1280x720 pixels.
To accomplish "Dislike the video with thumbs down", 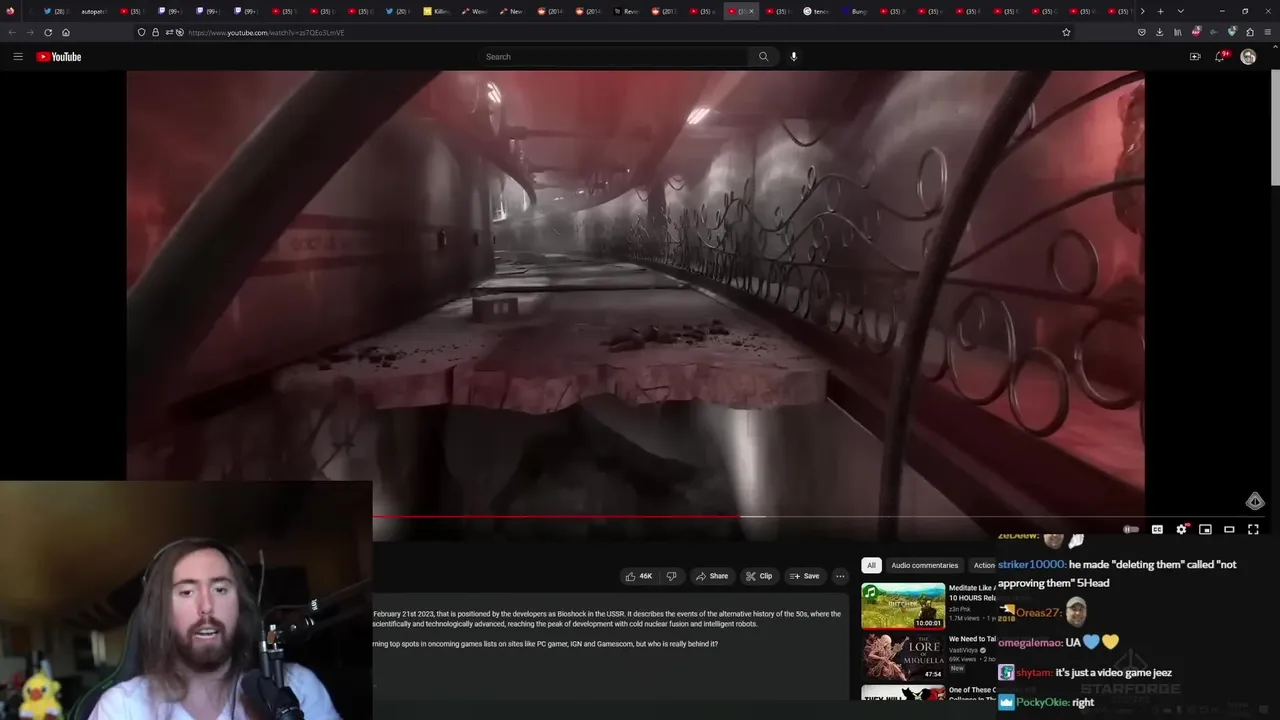I will click(671, 576).
